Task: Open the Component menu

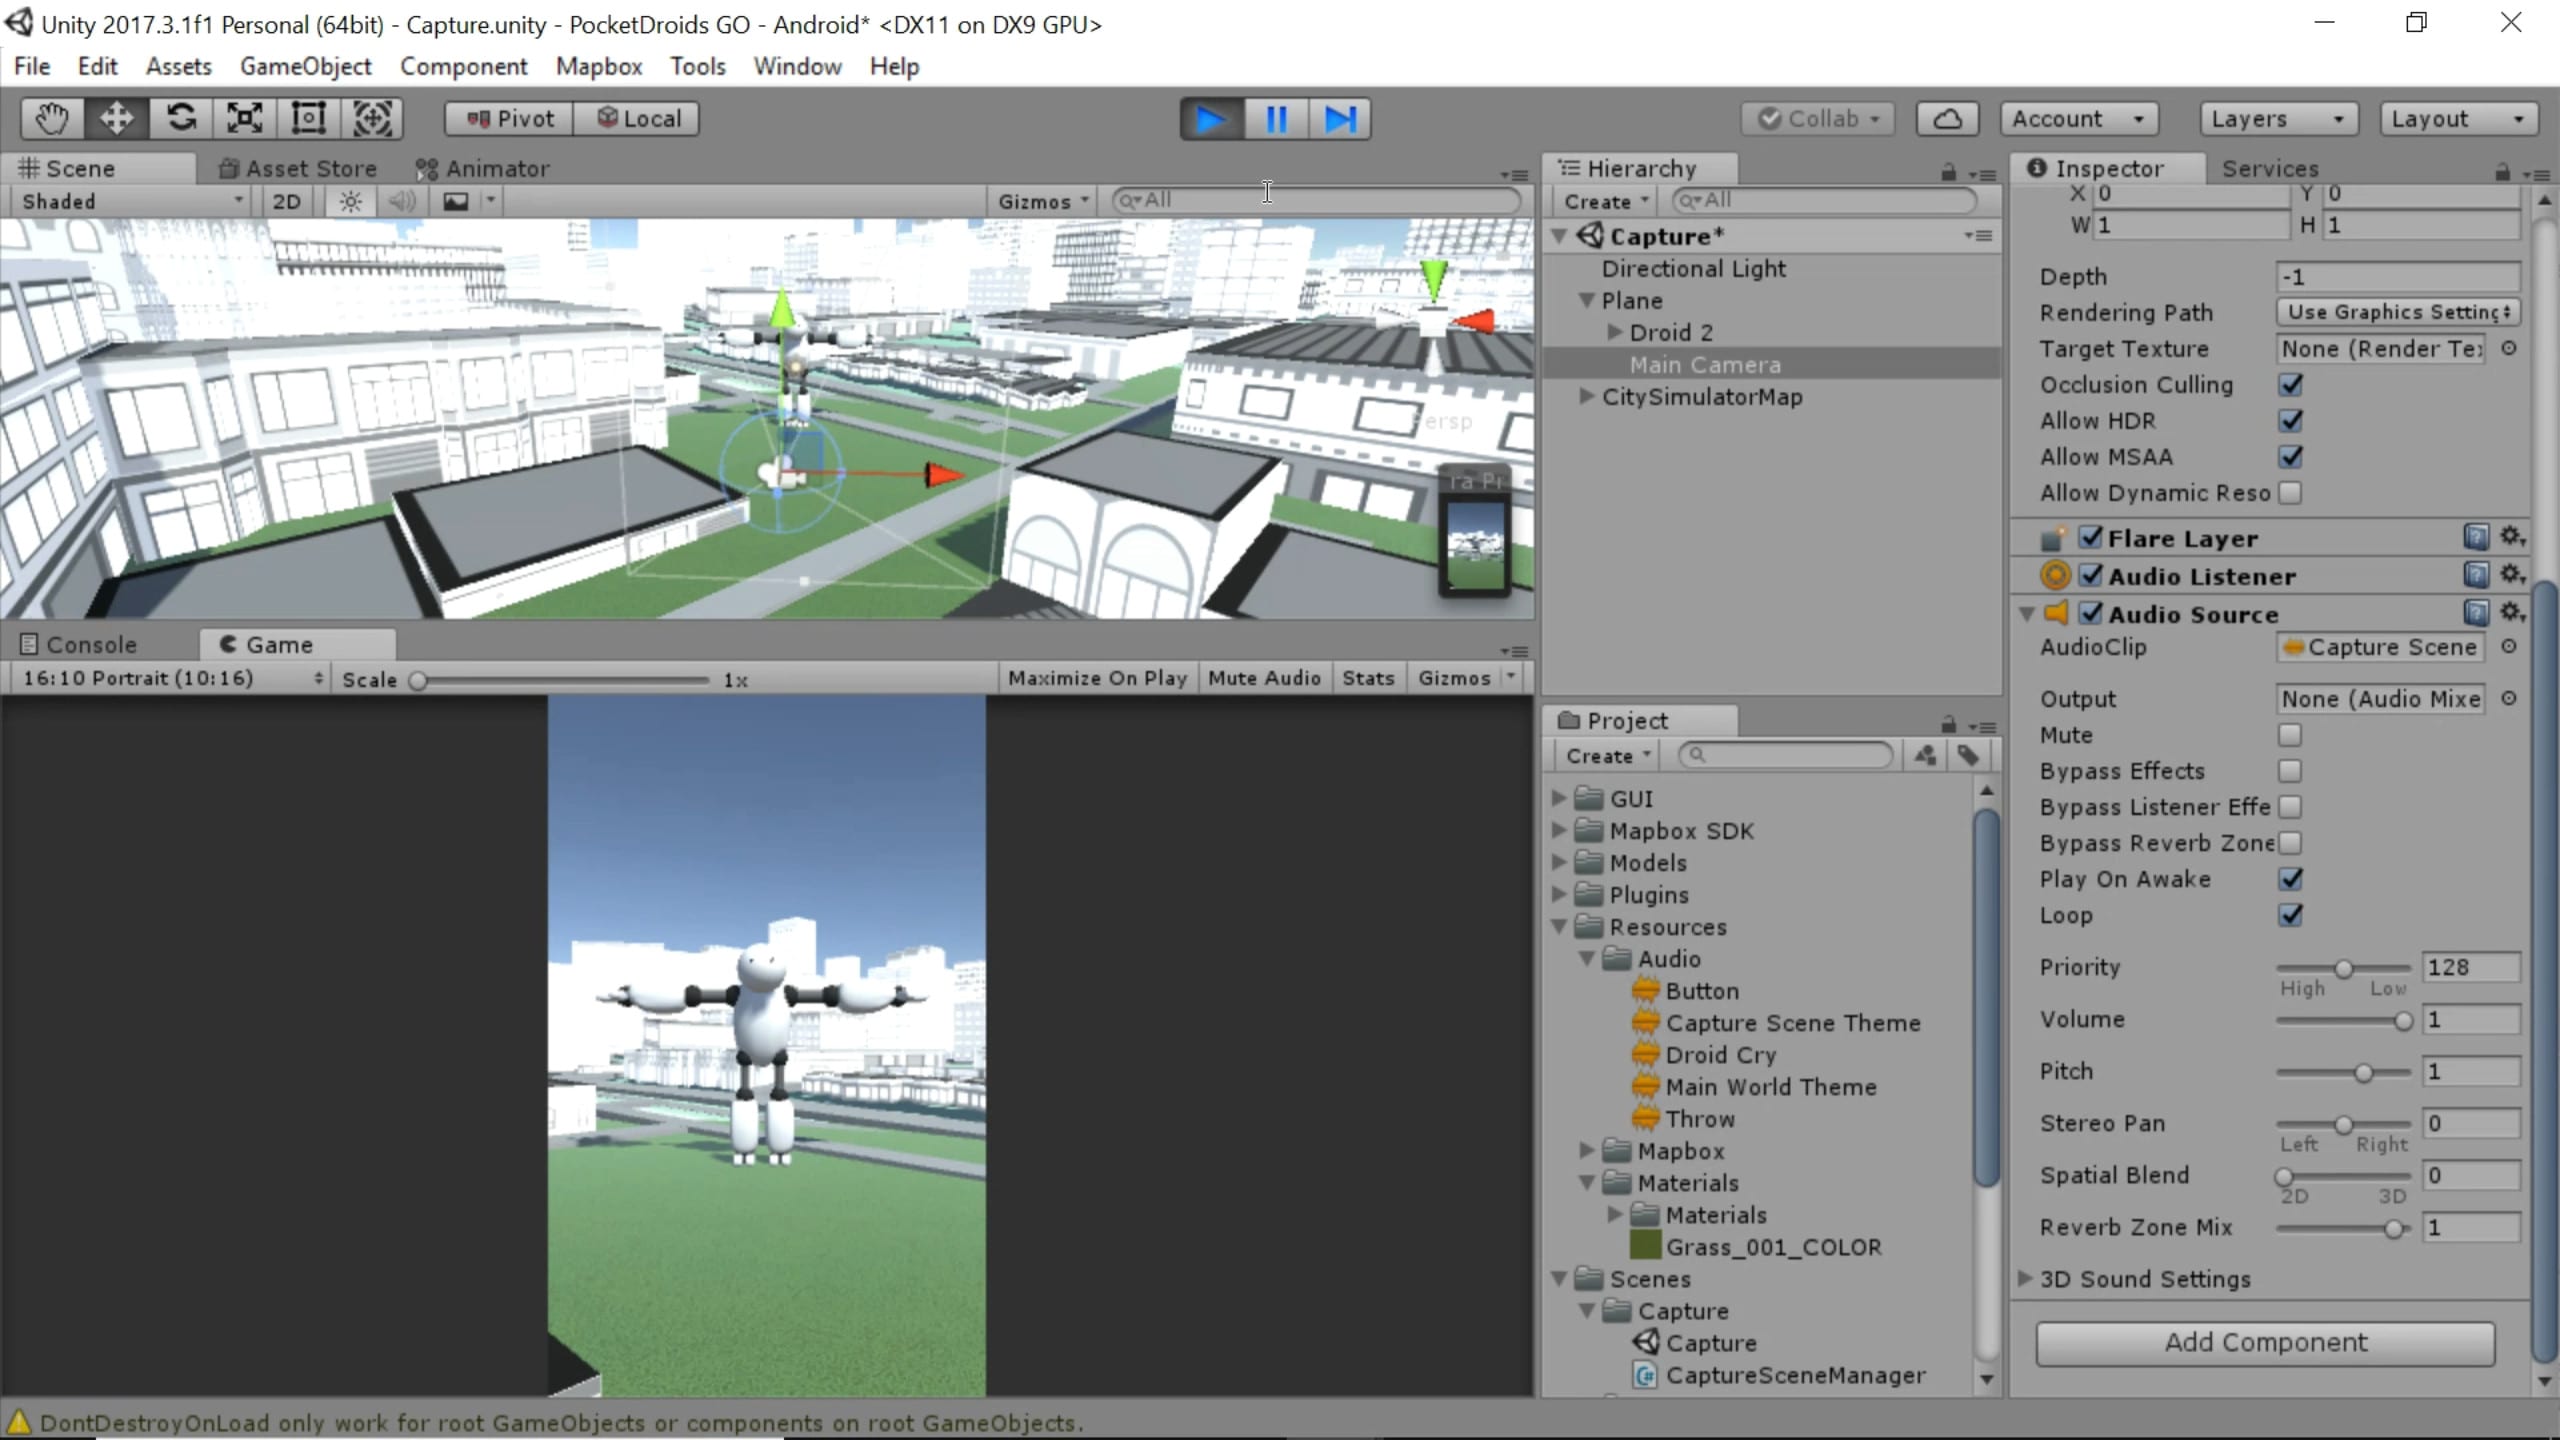Action: click(x=463, y=66)
